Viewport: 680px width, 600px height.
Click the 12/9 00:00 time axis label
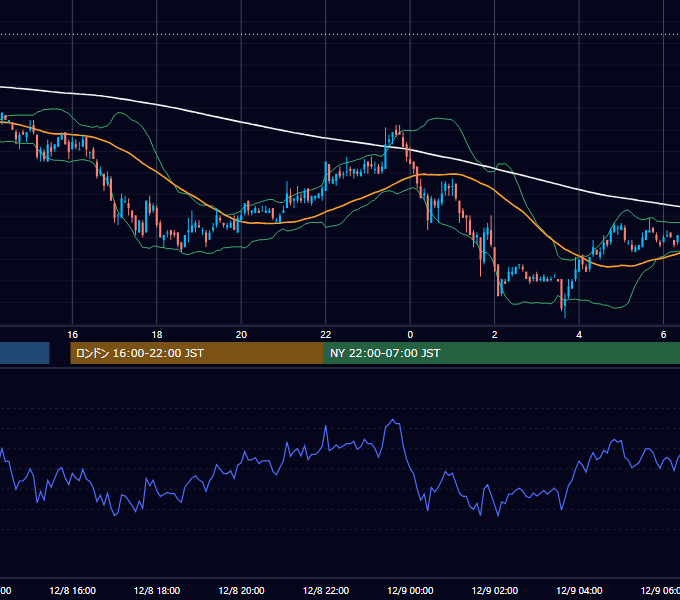[410, 590]
